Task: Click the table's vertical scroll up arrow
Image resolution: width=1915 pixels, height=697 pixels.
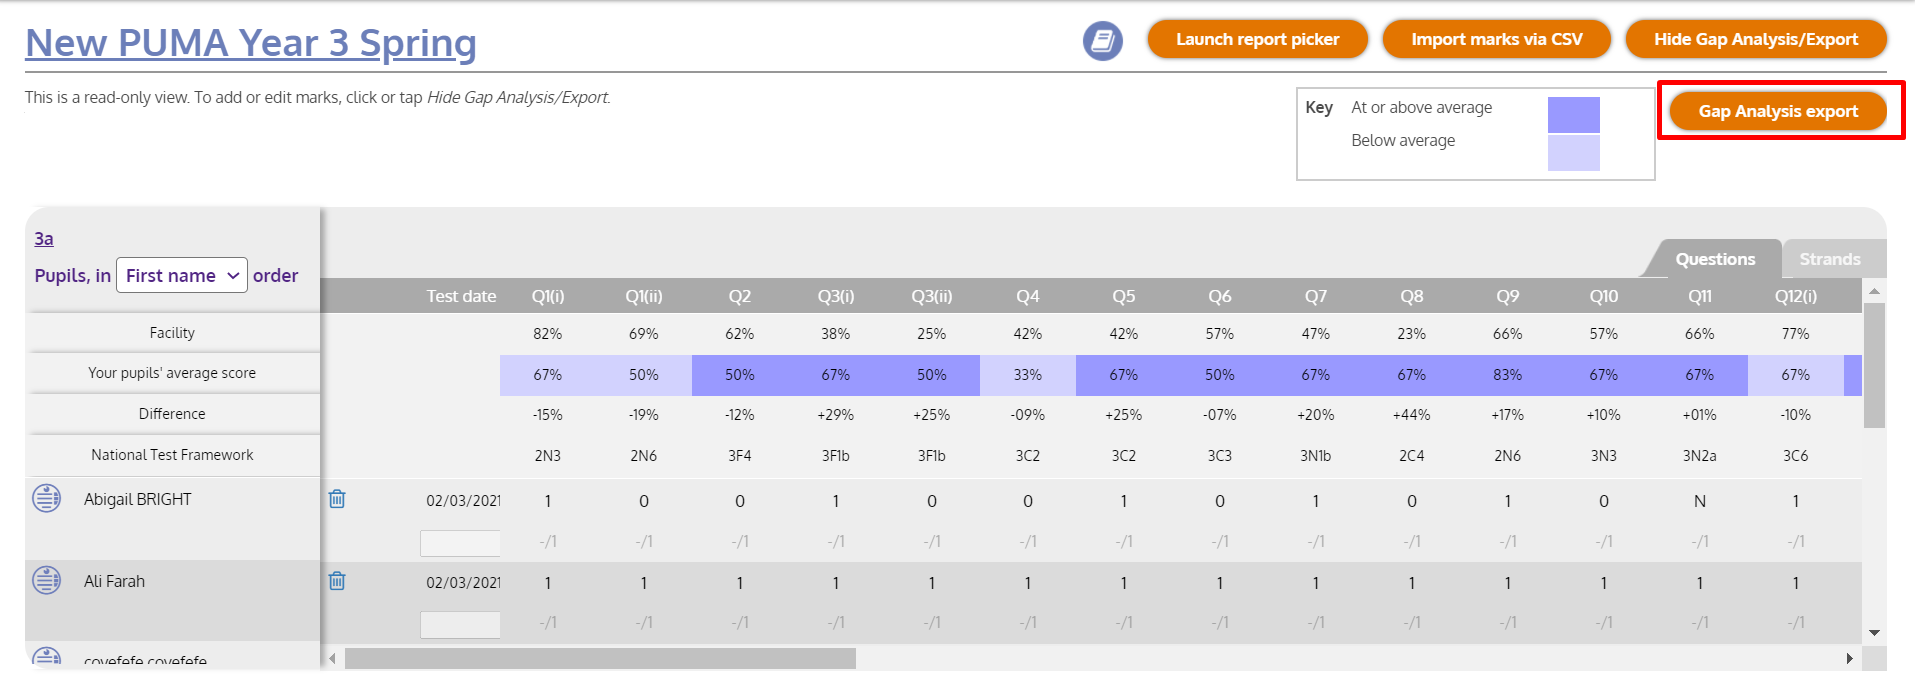Action: click(1874, 291)
